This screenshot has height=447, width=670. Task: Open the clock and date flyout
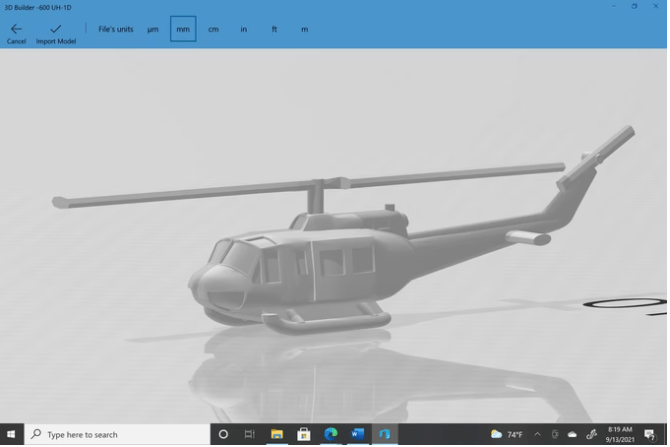pyautogui.click(x=620, y=435)
